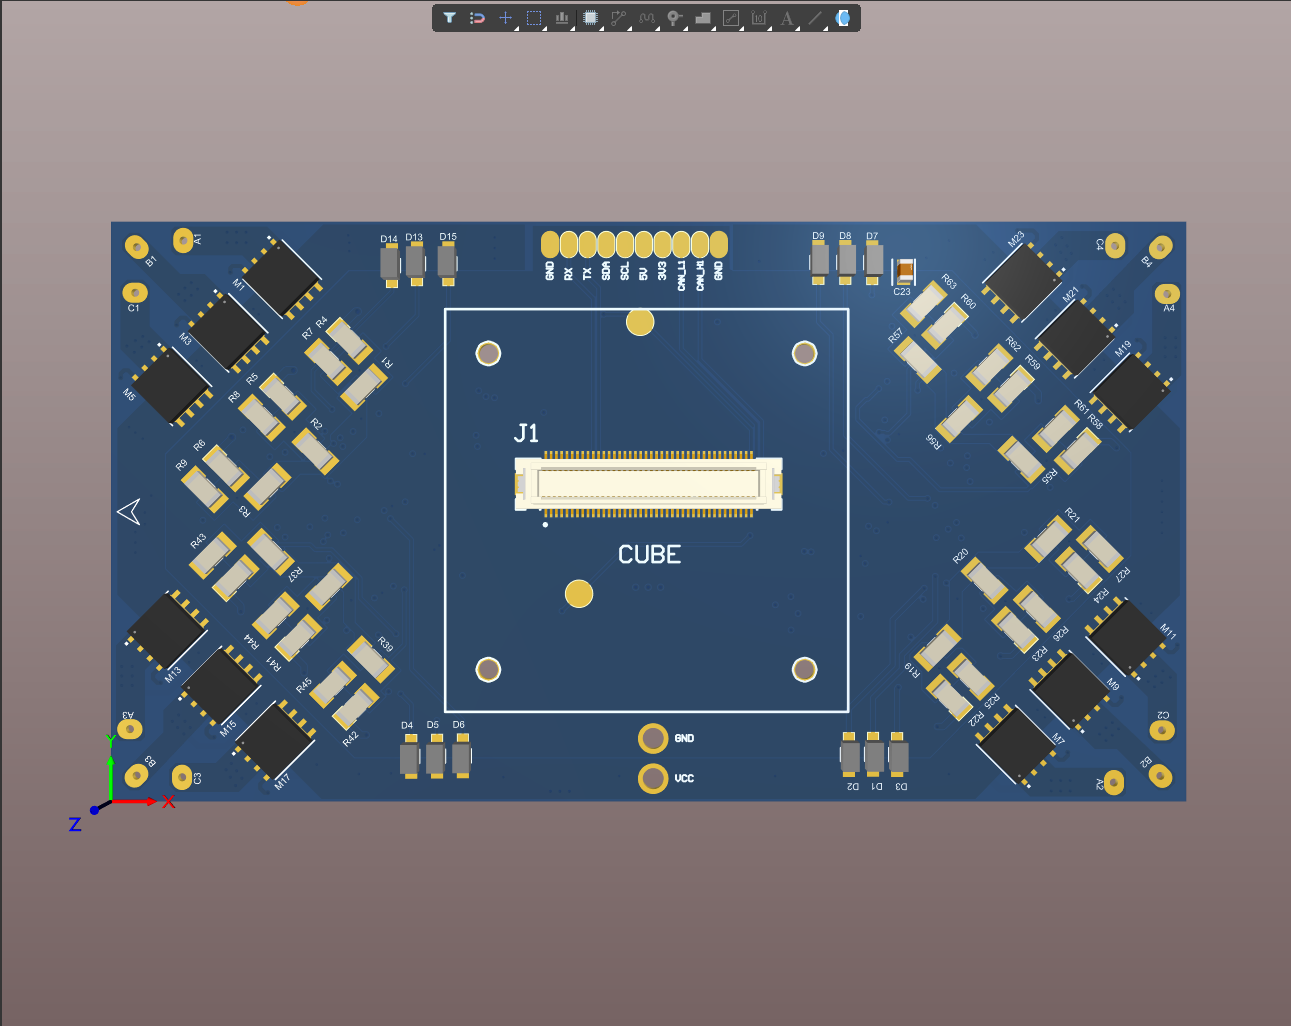Click the J1 board-to-board connector
Screen dimensions: 1291x1026
pyautogui.click(x=648, y=484)
